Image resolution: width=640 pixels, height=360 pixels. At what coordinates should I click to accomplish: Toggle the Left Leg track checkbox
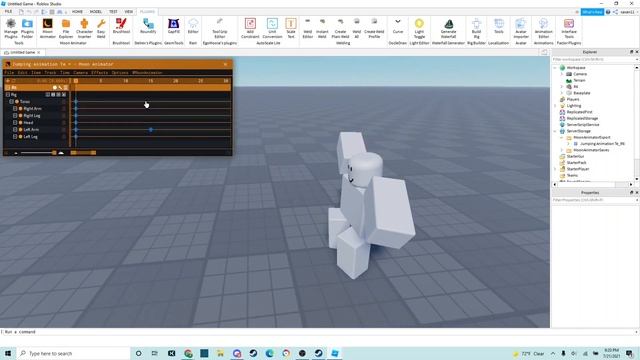click(x=15, y=136)
